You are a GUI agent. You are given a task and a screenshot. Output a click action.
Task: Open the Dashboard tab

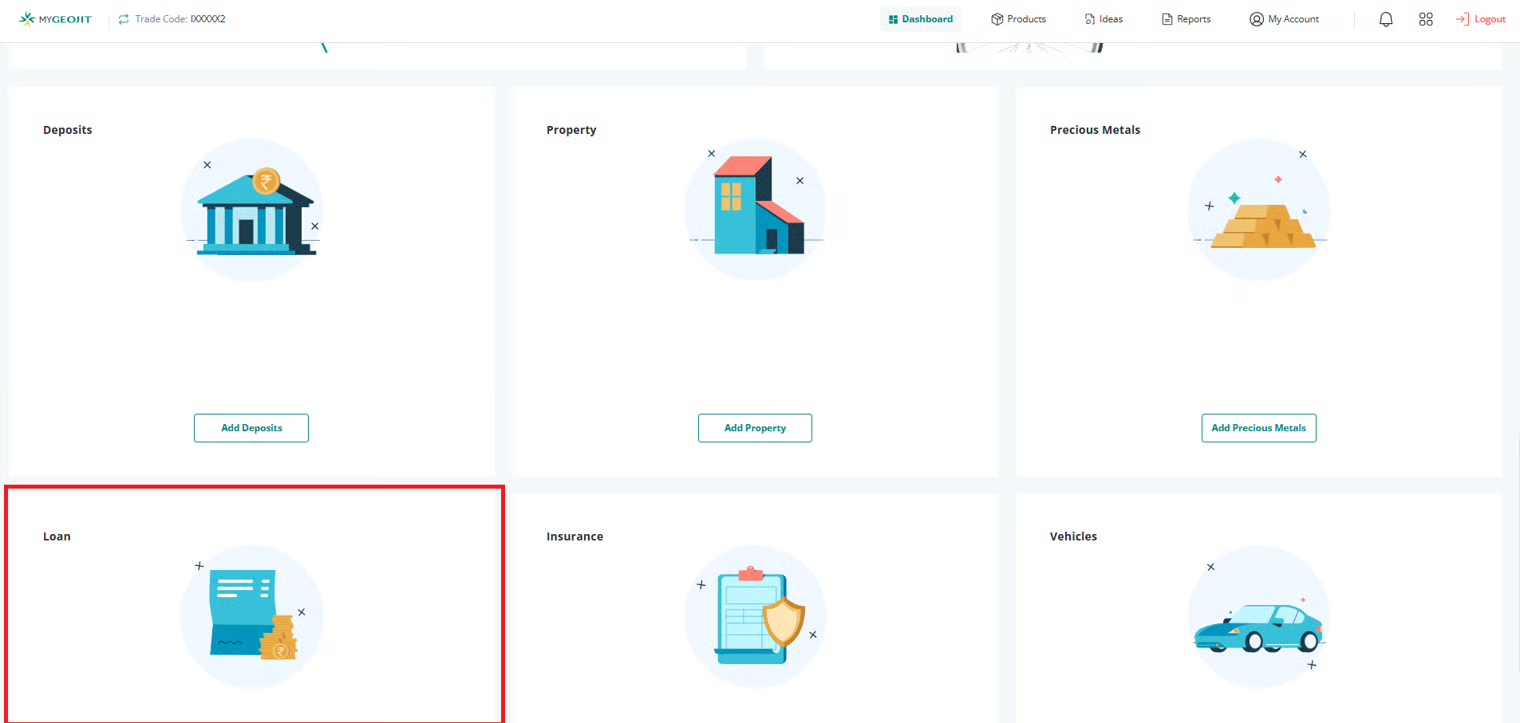click(x=920, y=19)
